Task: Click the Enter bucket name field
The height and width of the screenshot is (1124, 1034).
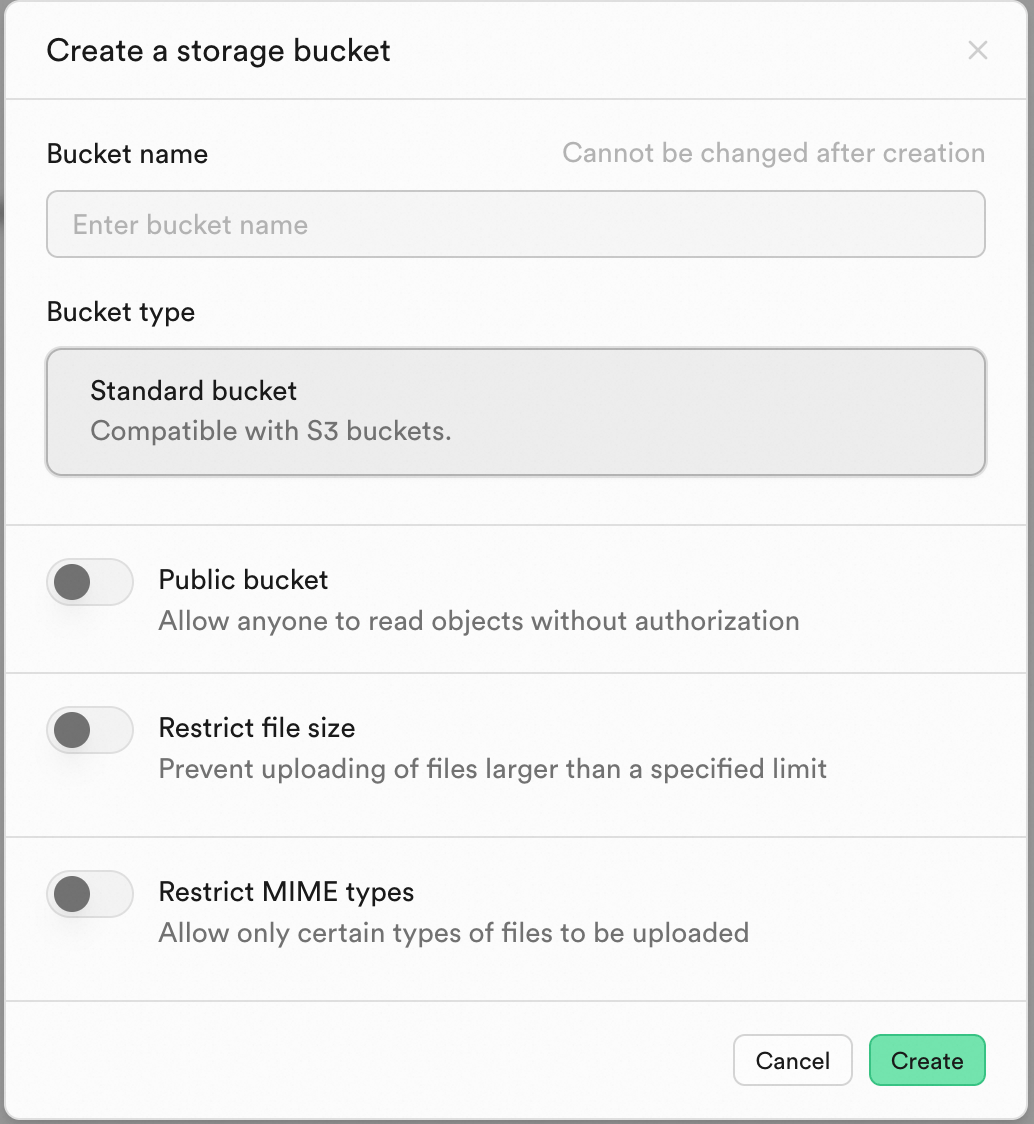Action: (x=515, y=224)
